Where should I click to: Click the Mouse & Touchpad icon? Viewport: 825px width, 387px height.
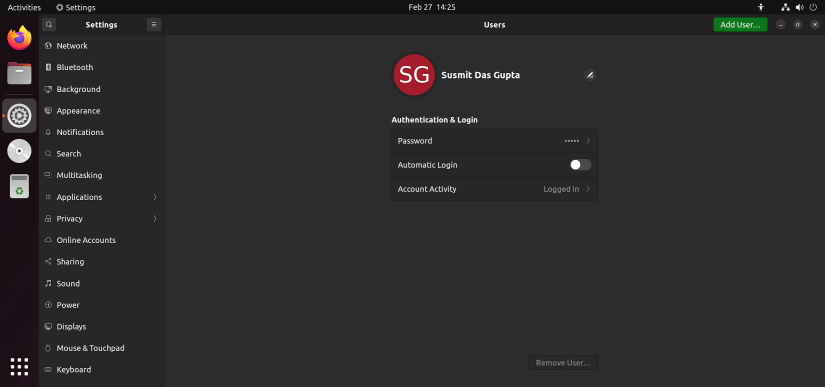[48, 348]
